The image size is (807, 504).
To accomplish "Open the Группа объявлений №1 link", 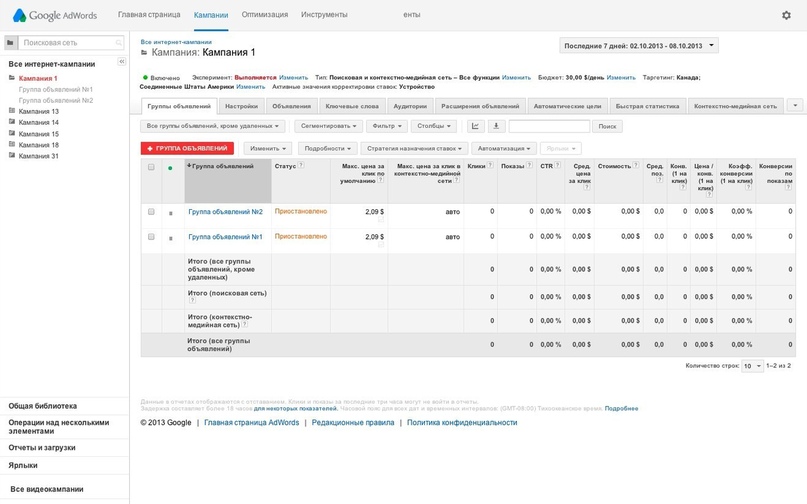I will 225,237.
